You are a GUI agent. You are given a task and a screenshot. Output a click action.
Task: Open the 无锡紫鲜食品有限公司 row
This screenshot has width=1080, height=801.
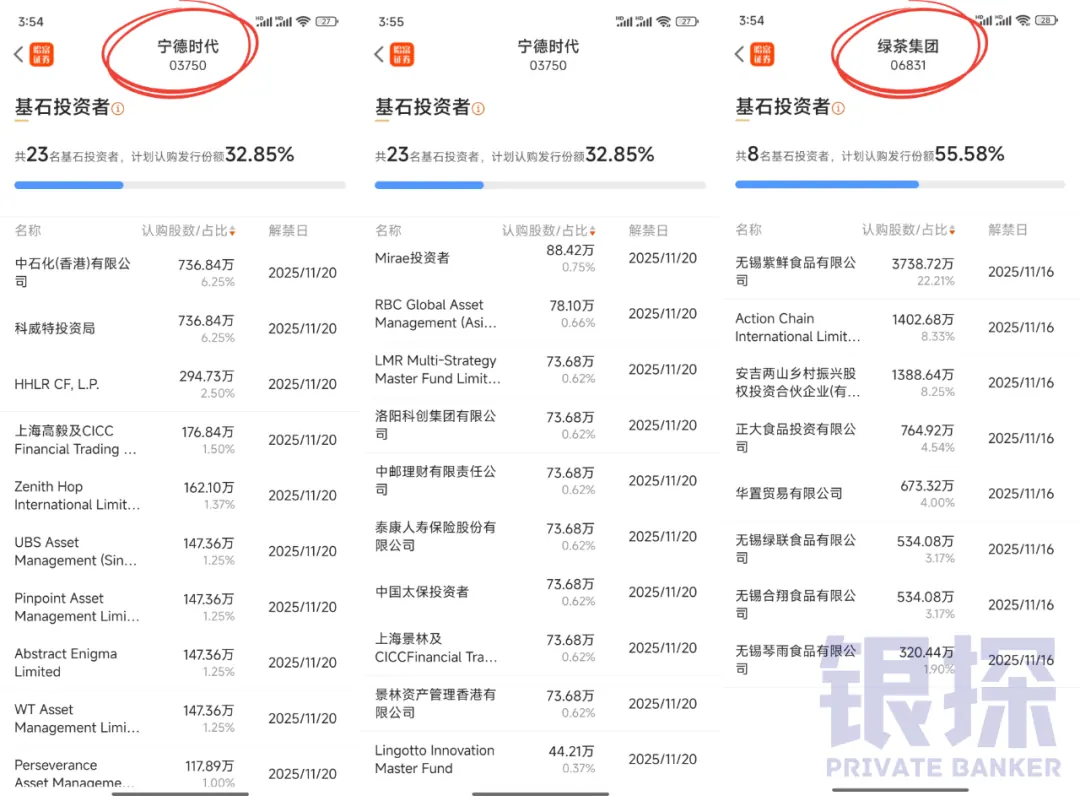900,271
